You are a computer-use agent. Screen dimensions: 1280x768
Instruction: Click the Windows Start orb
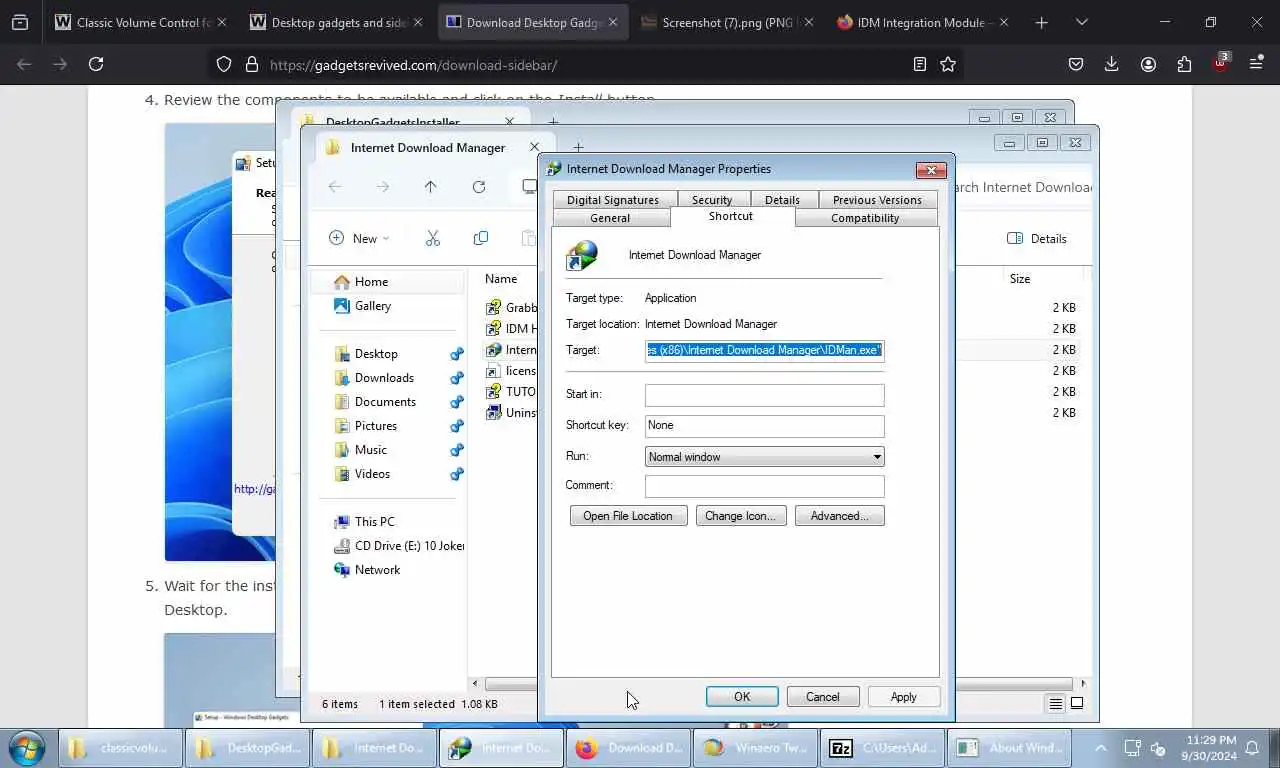[x=26, y=747]
